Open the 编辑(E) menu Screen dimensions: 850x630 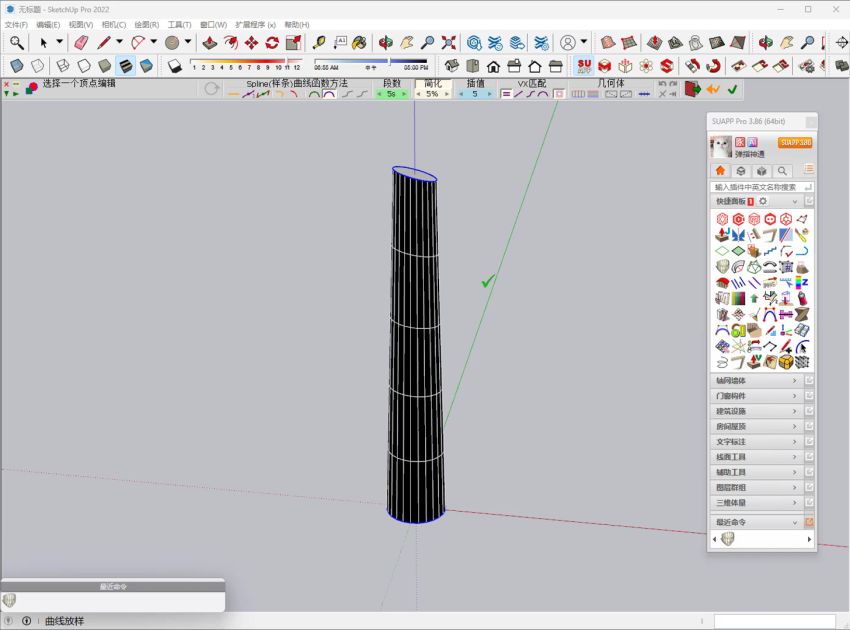click(48, 24)
